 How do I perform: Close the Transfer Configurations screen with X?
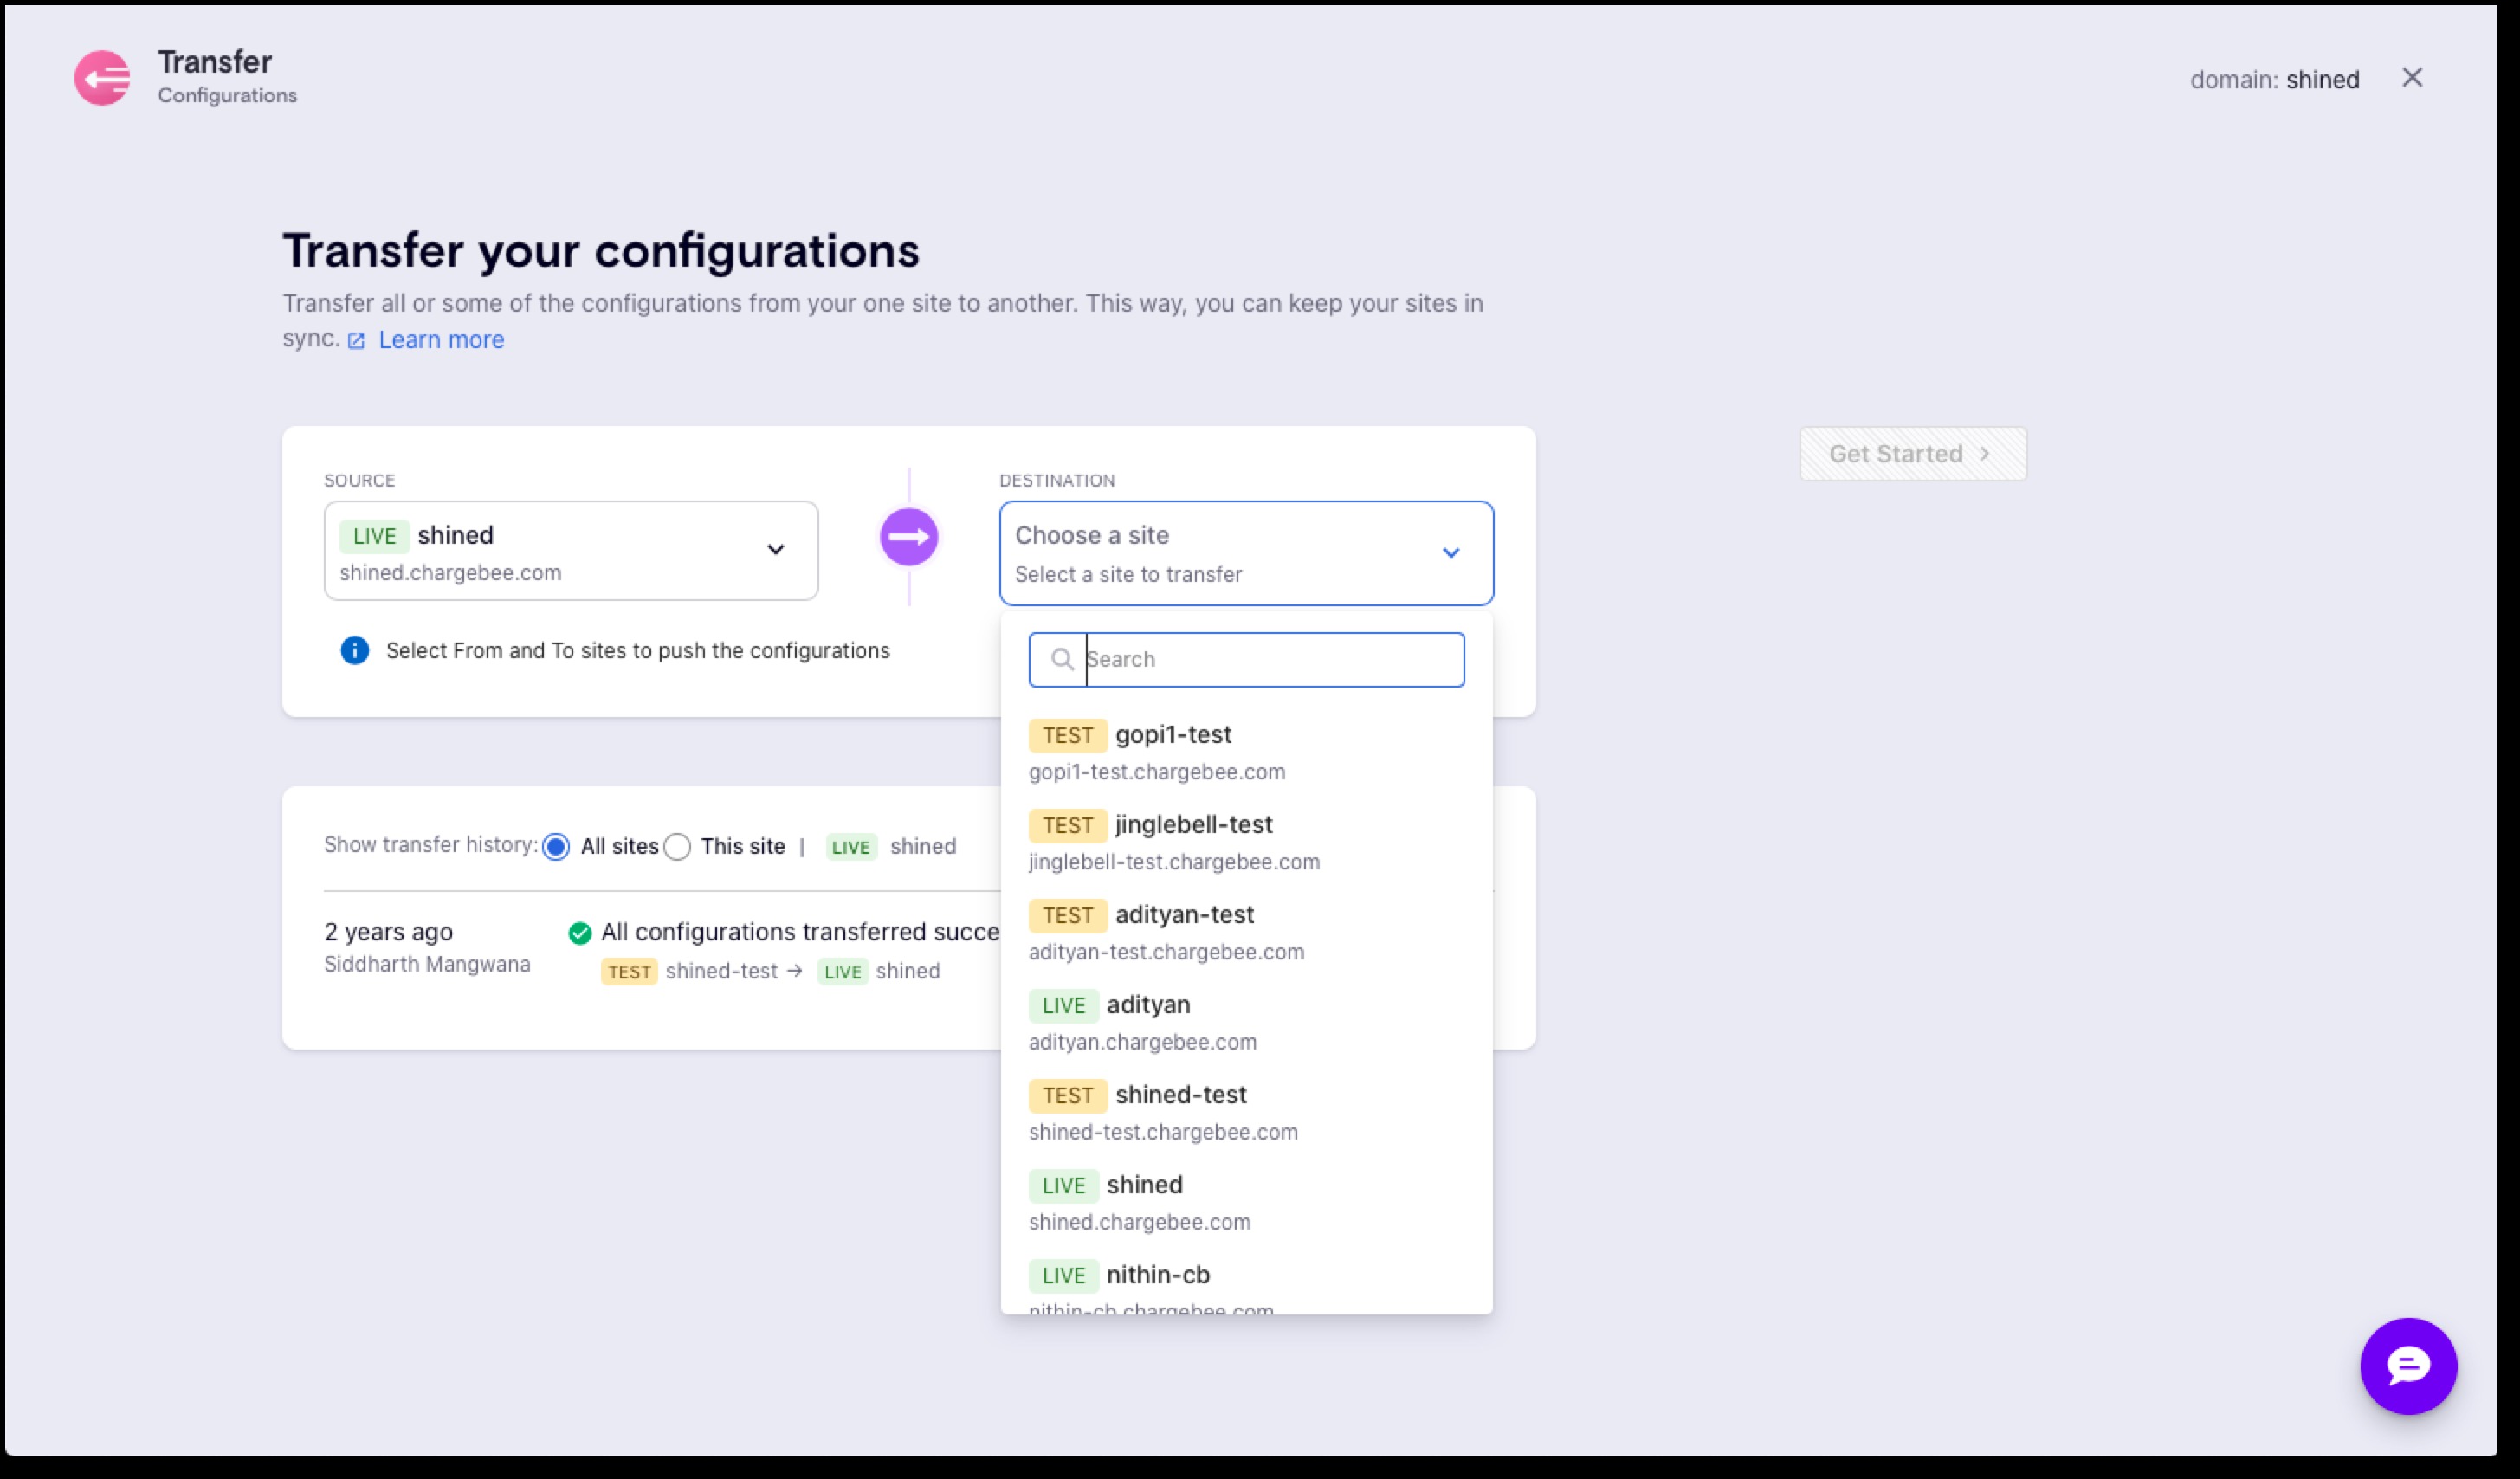pos(2411,78)
